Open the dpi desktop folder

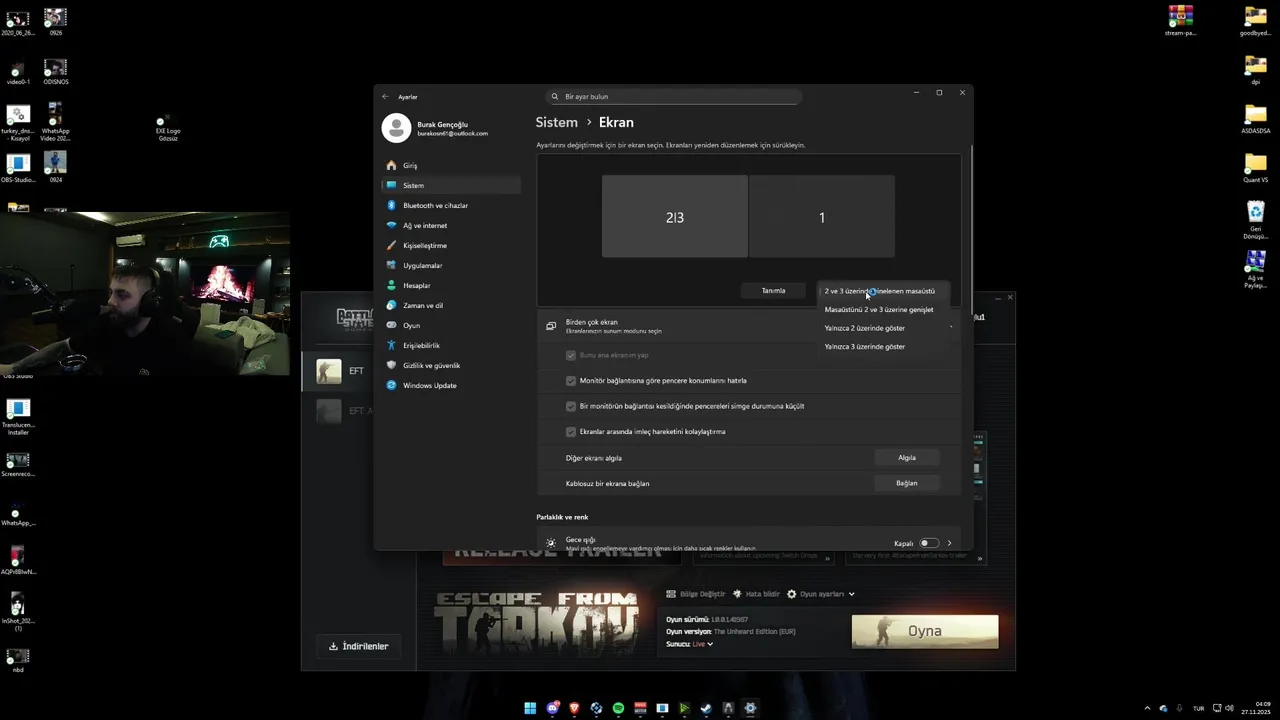[x=1255, y=70]
